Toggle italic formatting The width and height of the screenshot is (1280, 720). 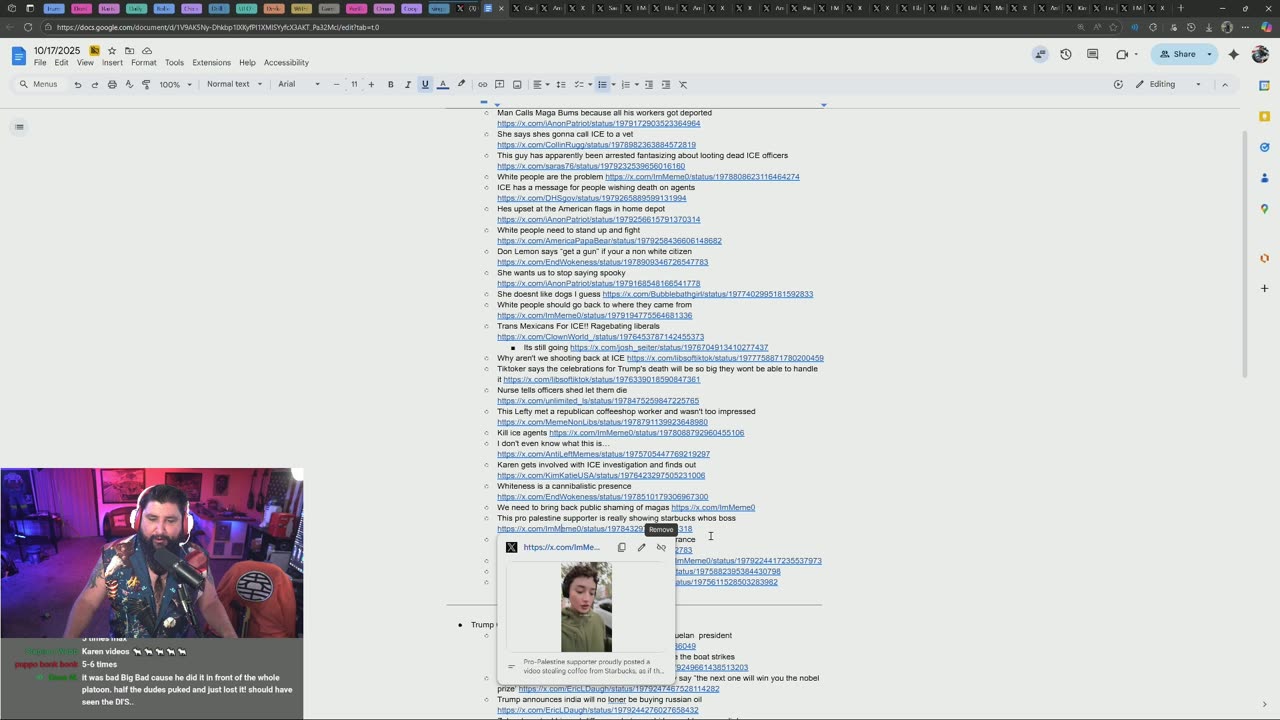(x=407, y=85)
